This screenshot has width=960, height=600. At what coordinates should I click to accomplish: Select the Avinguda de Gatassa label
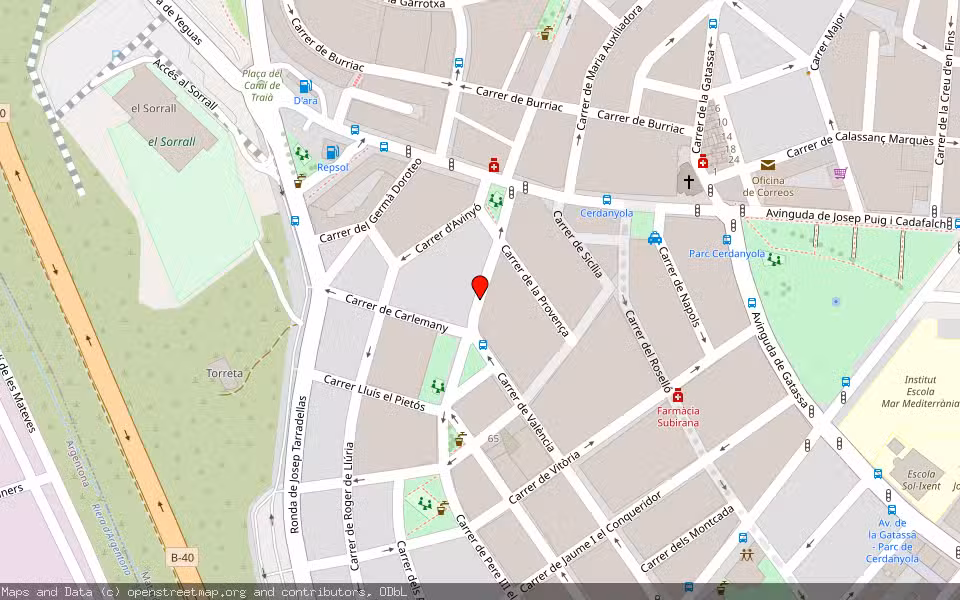point(779,359)
